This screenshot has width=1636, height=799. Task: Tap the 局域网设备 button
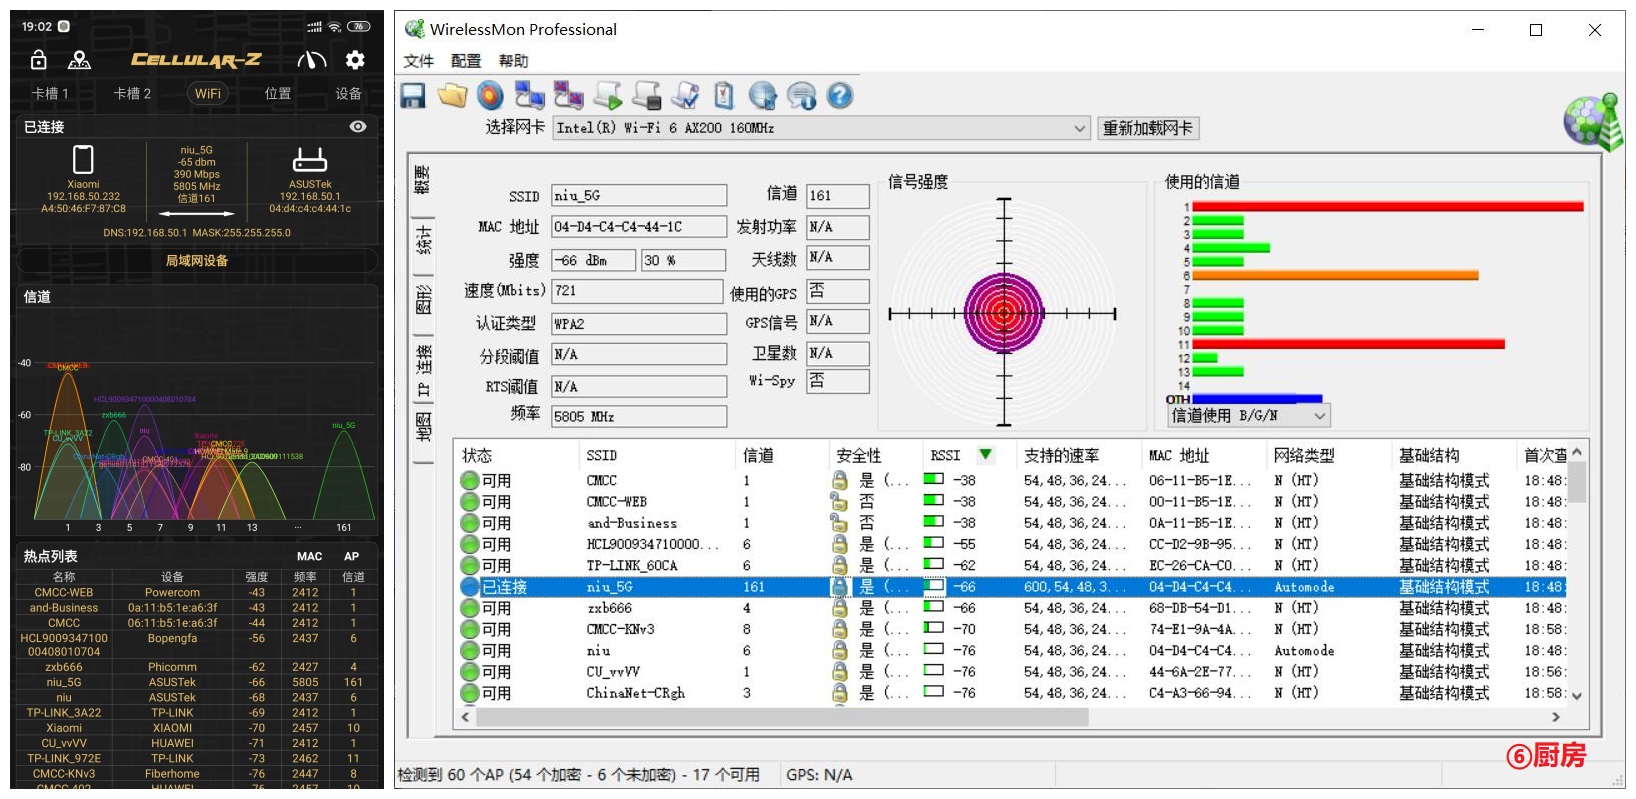tap(196, 260)
